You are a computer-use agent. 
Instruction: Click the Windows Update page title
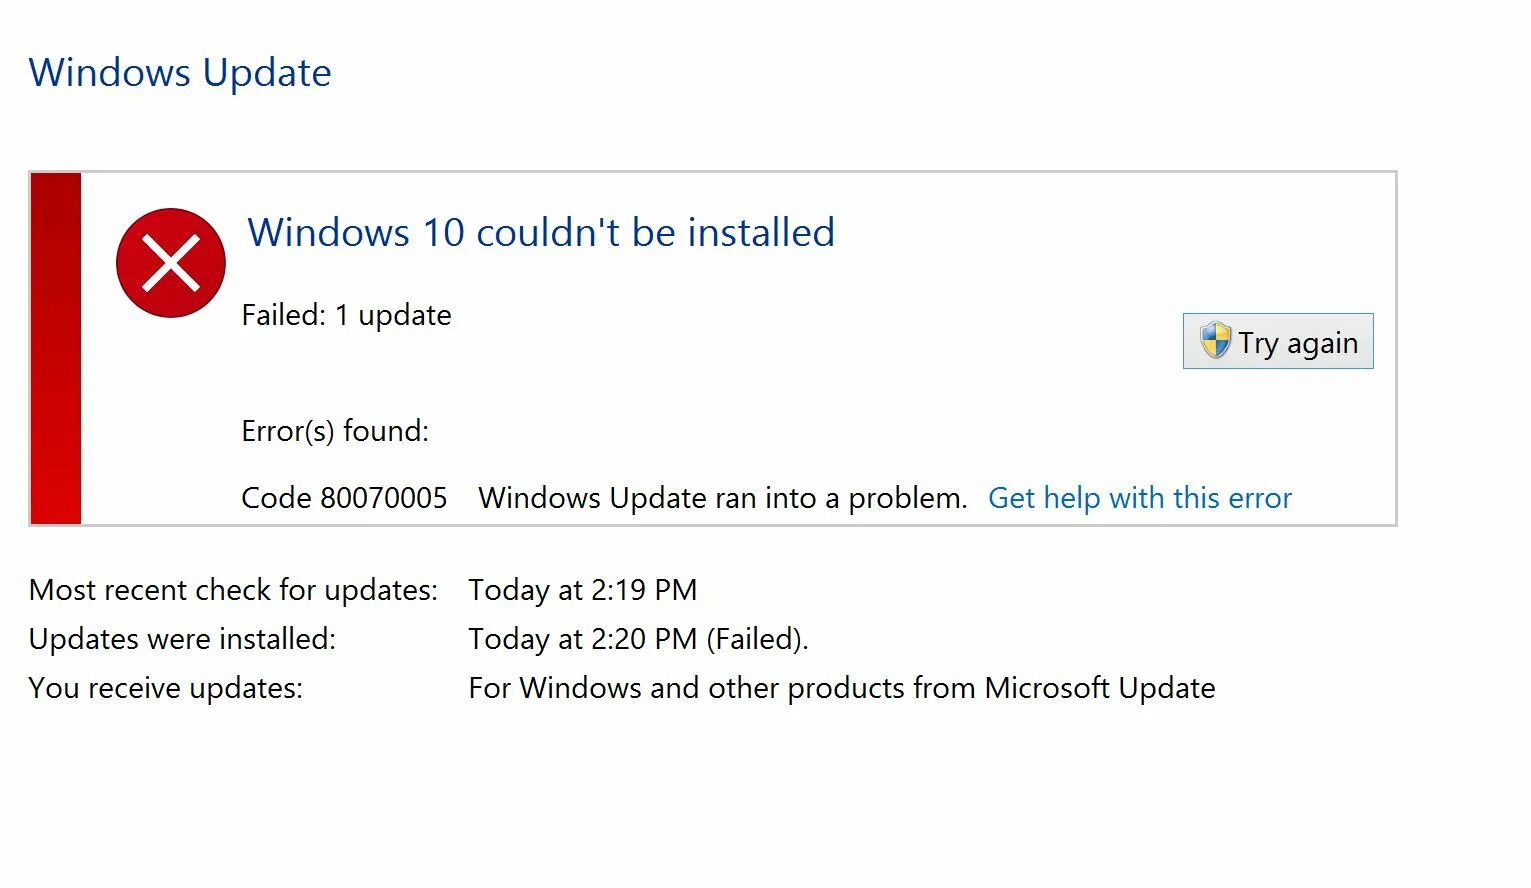tap(180, 73)
